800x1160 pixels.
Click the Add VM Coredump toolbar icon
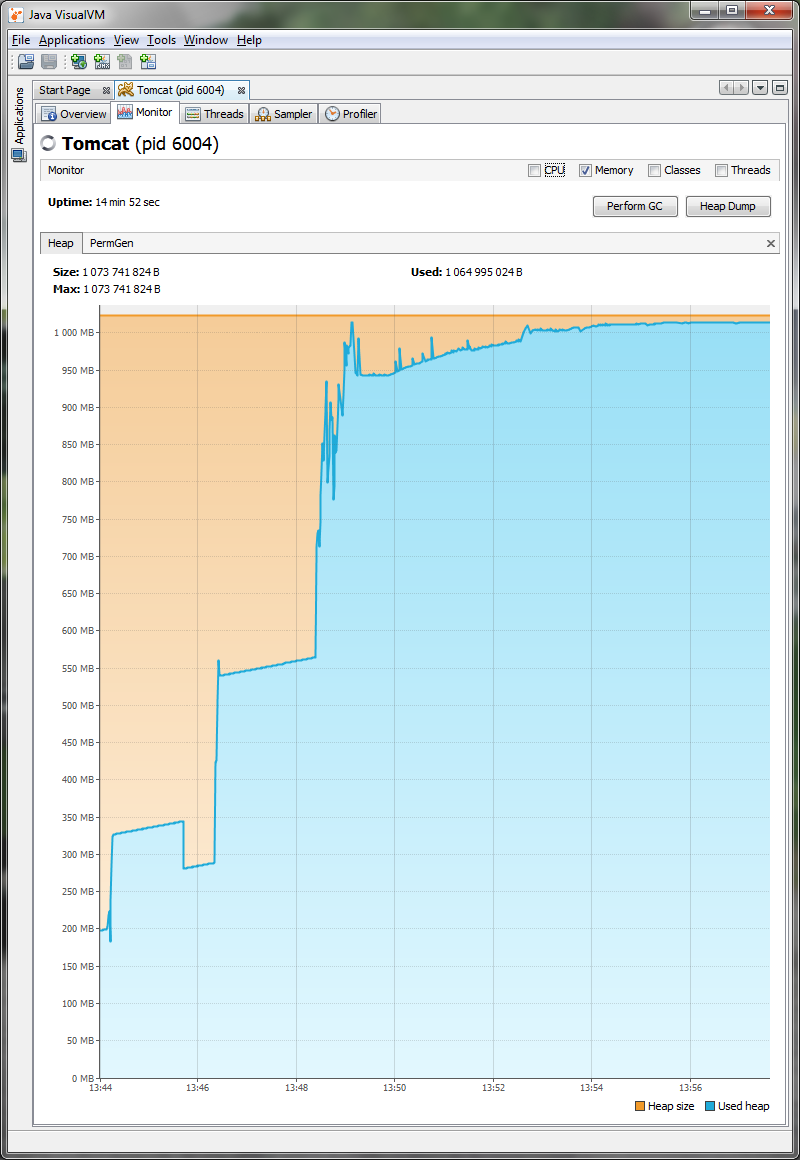coord(125,62)
